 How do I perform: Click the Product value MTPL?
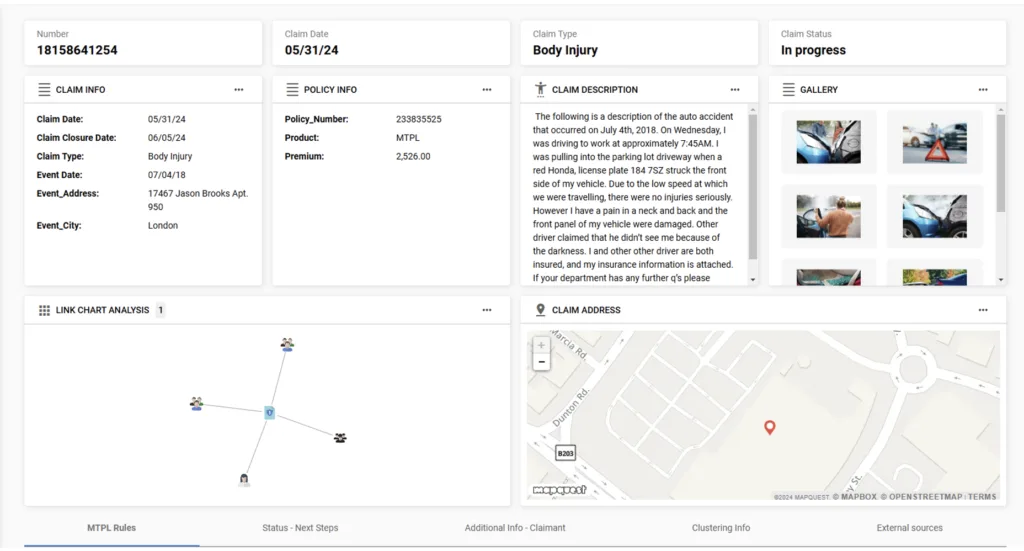408,138
